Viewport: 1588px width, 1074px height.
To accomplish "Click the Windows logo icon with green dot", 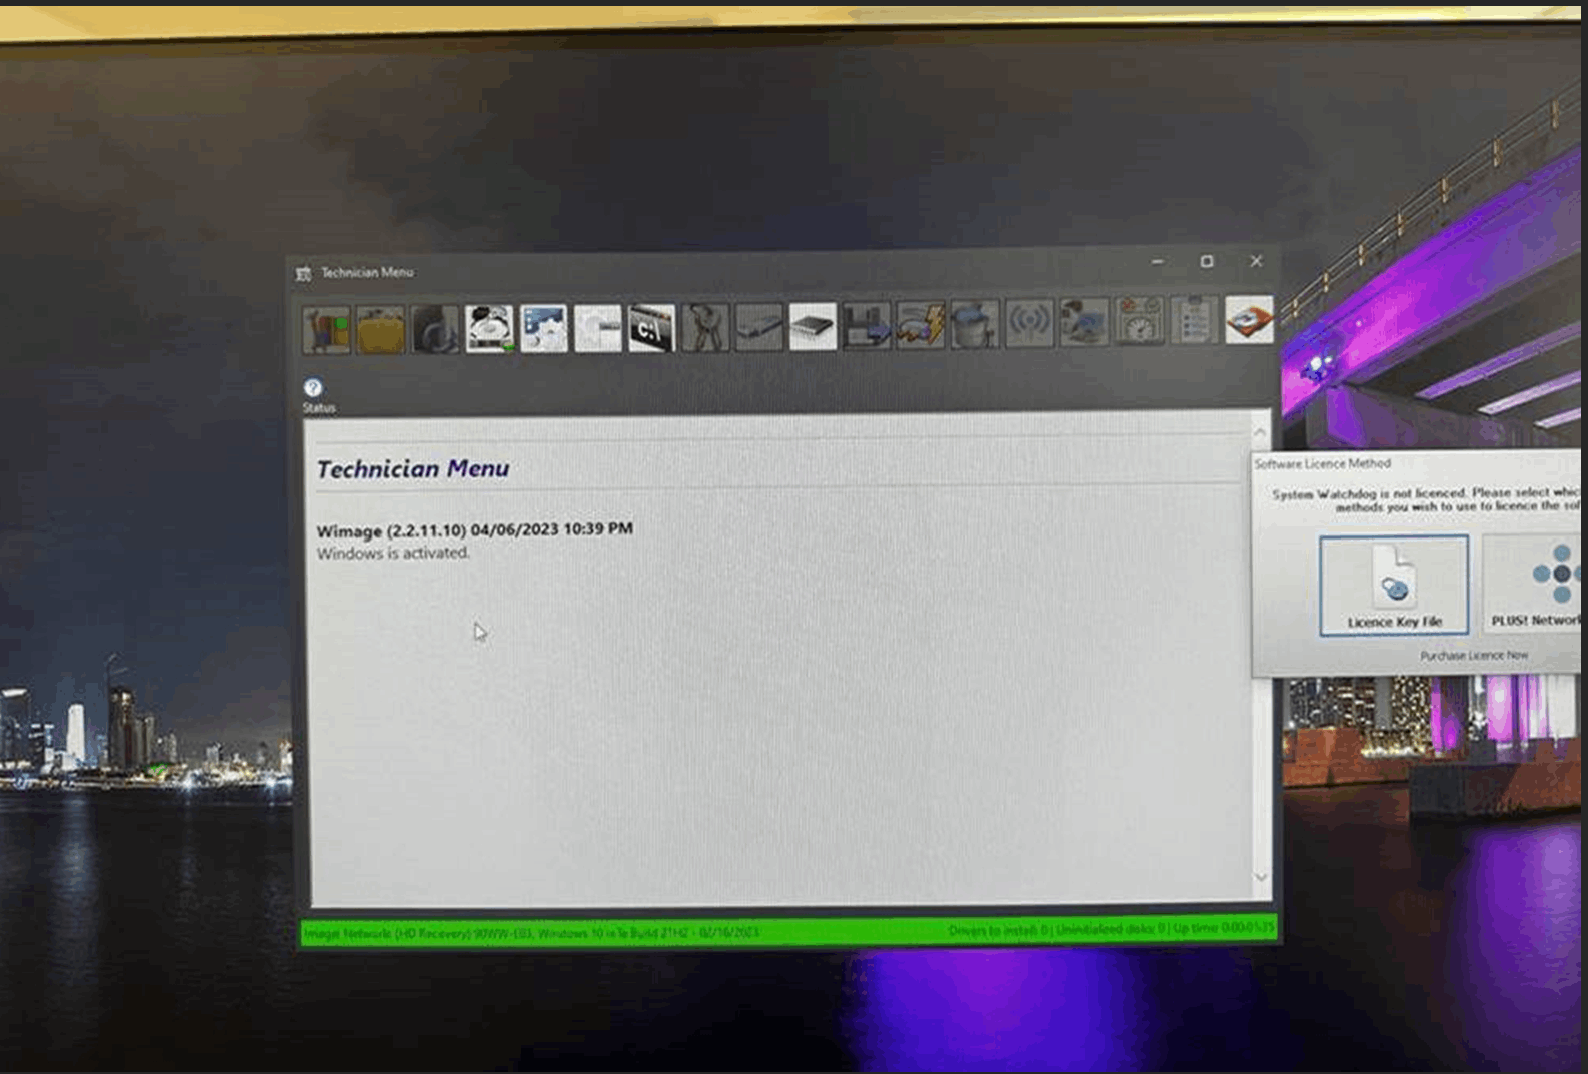I will point(327,330).
